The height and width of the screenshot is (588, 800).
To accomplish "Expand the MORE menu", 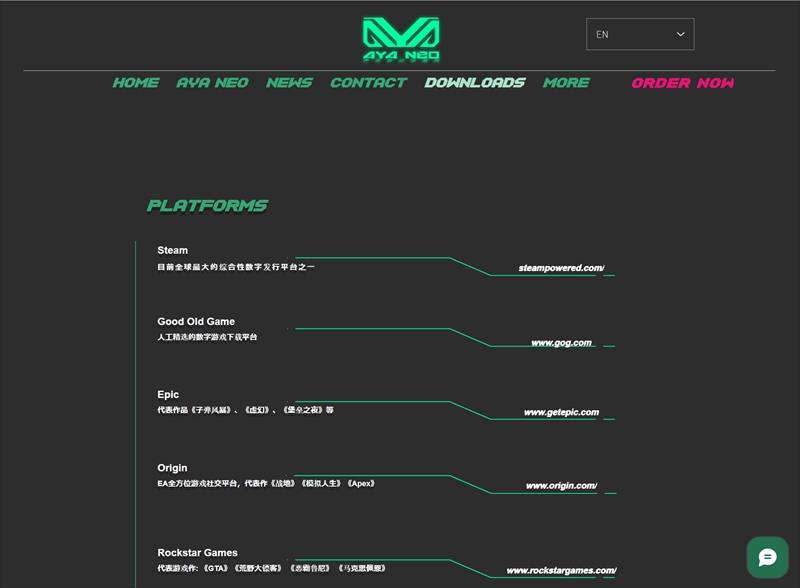I will coord(566,83).
